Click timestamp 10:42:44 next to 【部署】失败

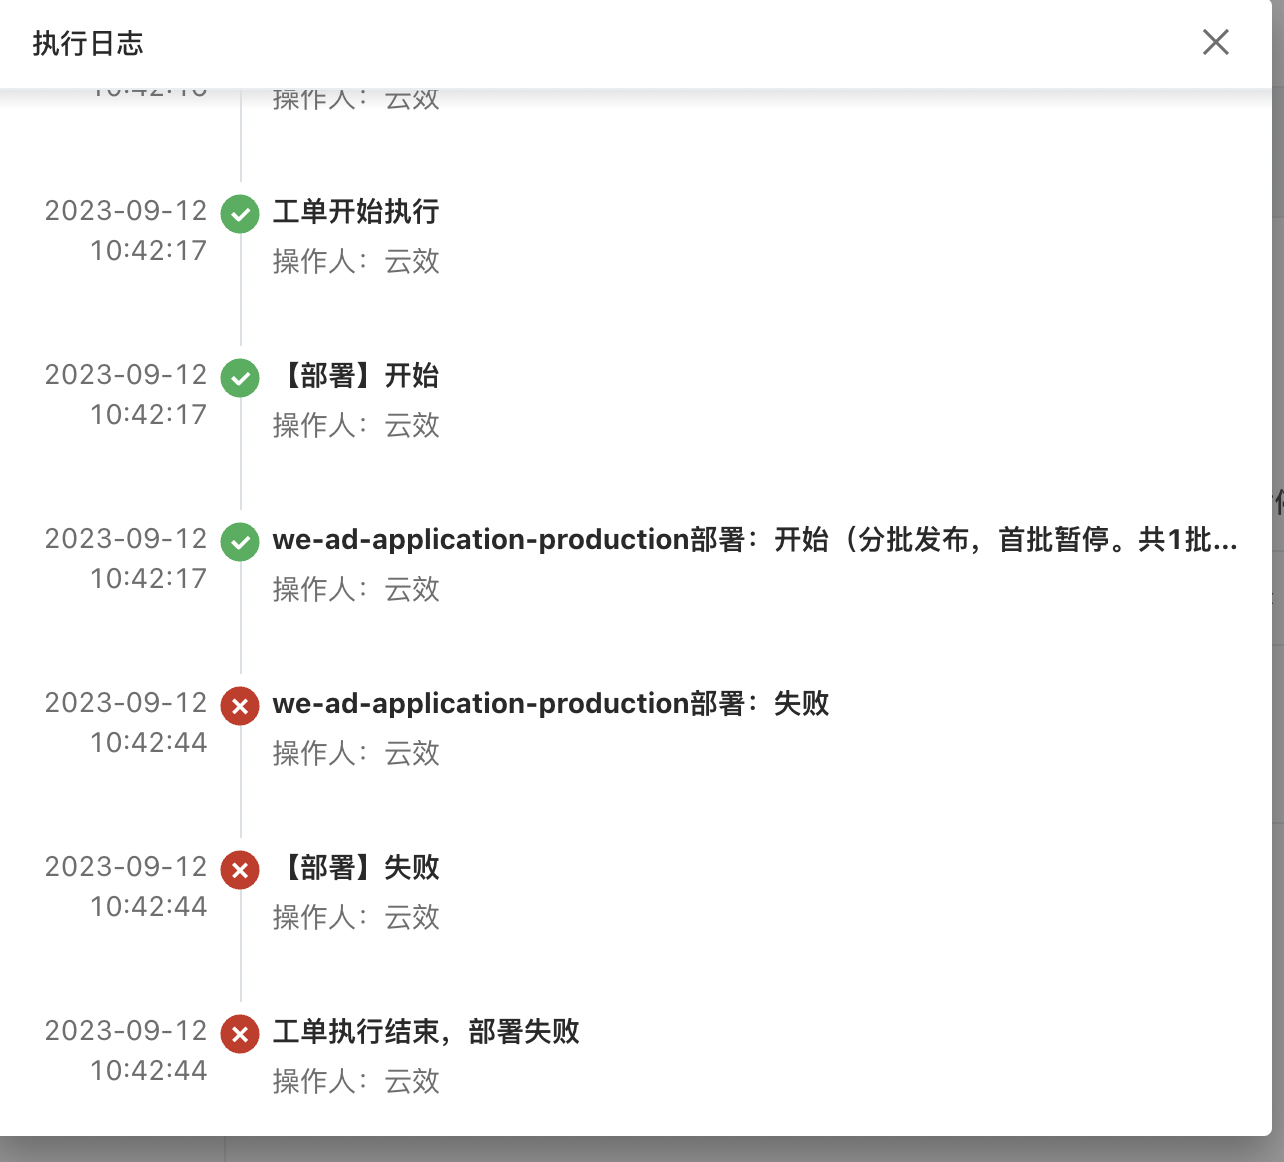tap(148, 907)
